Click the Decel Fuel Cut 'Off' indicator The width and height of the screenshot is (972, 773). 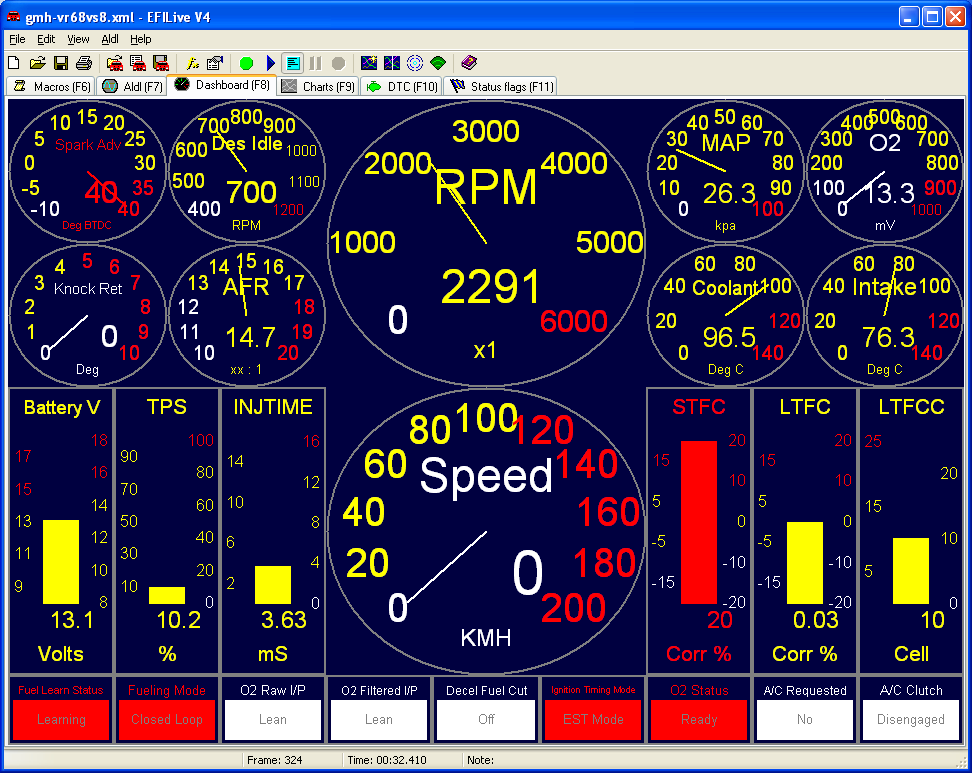tap(486, 719)
